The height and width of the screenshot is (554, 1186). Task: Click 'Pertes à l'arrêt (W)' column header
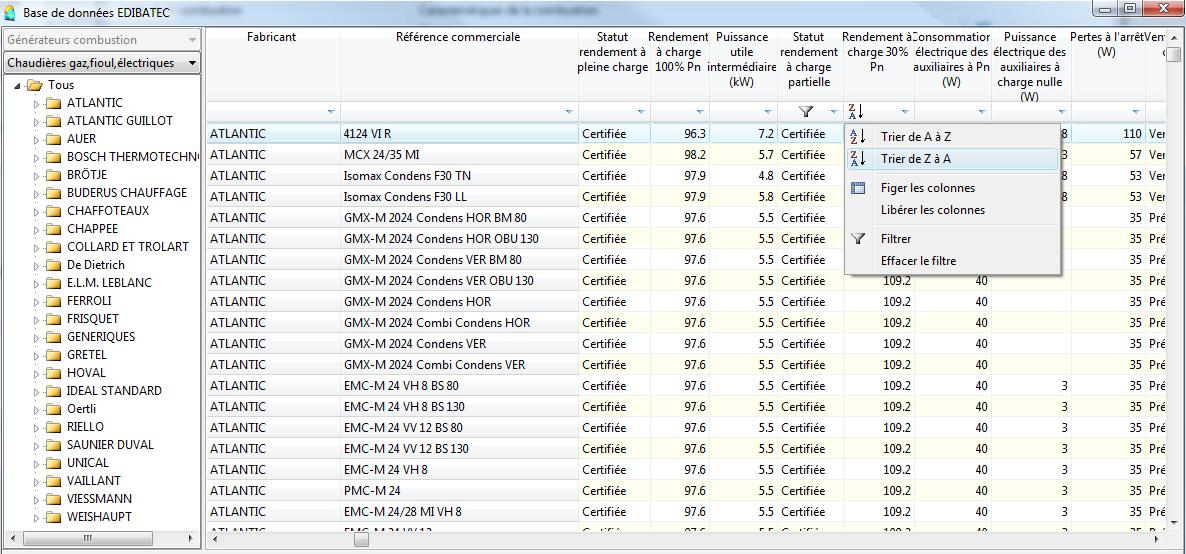click(x=1107, y=66)
